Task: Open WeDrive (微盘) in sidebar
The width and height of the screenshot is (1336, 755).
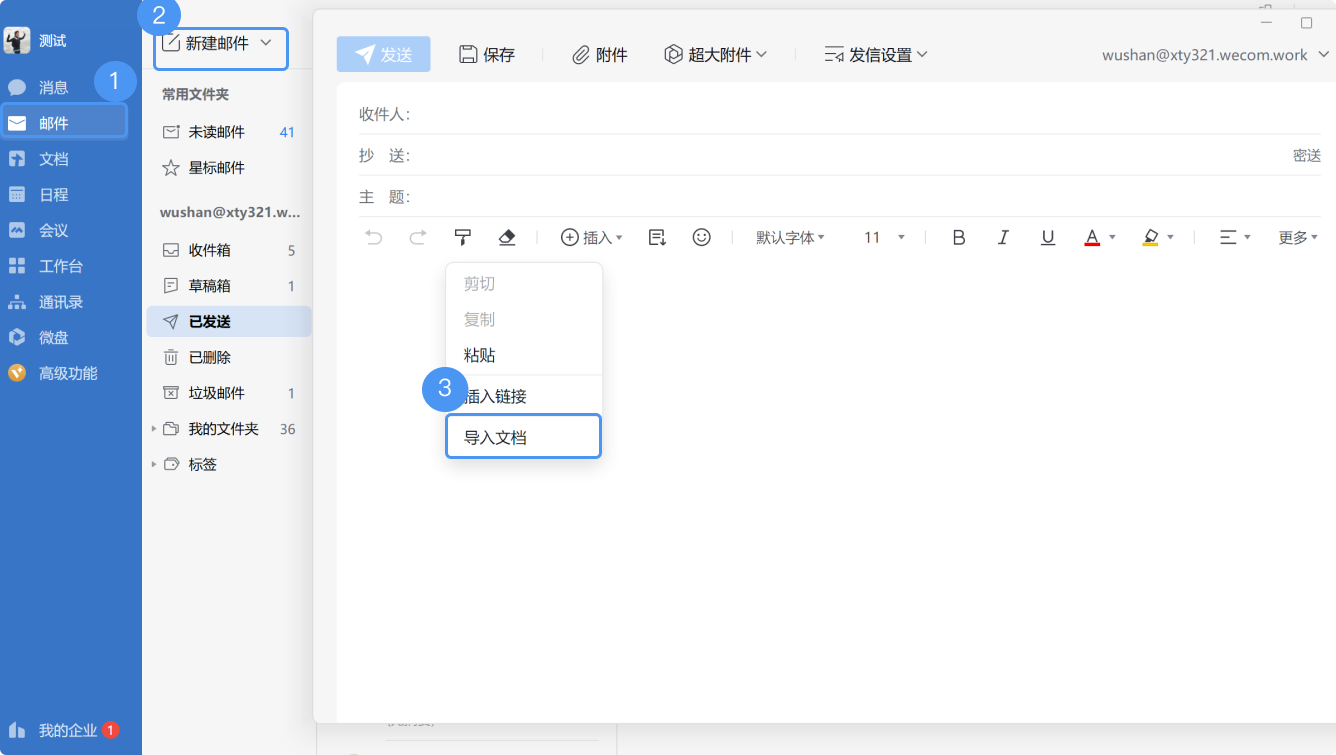Action: tap(54, 338)
